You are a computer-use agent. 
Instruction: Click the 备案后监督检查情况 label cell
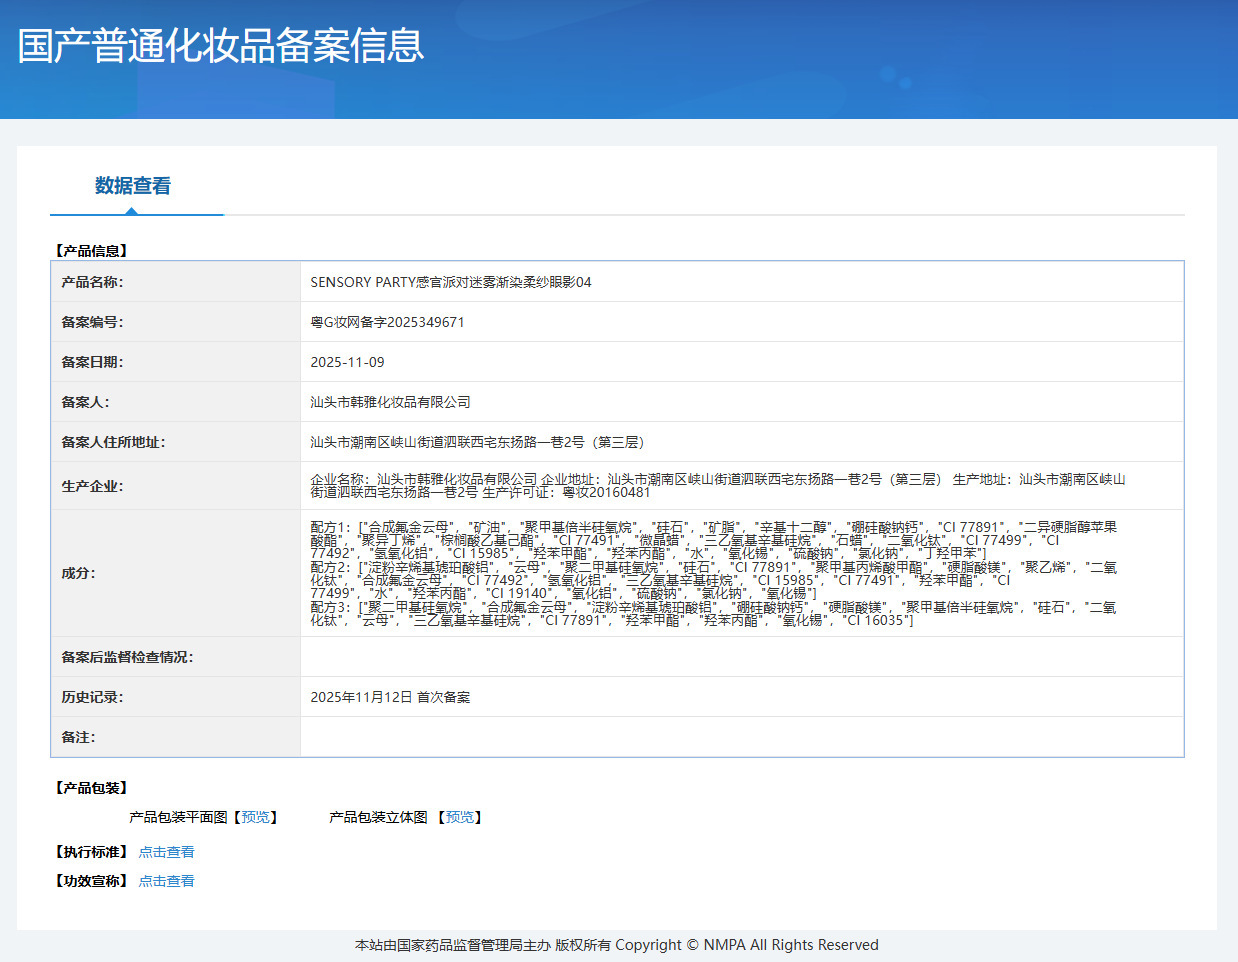pos(176,657)
